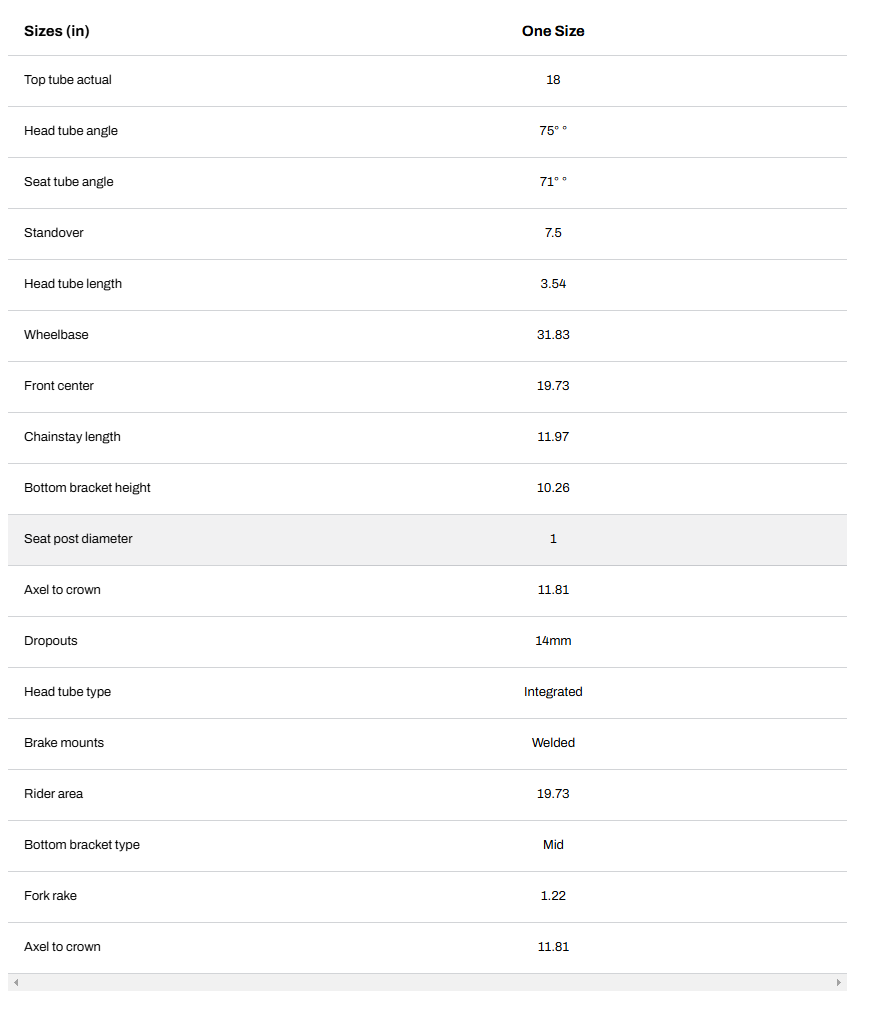Click the highlighted "Seat post diameter" label

click(x=78, y=539)
